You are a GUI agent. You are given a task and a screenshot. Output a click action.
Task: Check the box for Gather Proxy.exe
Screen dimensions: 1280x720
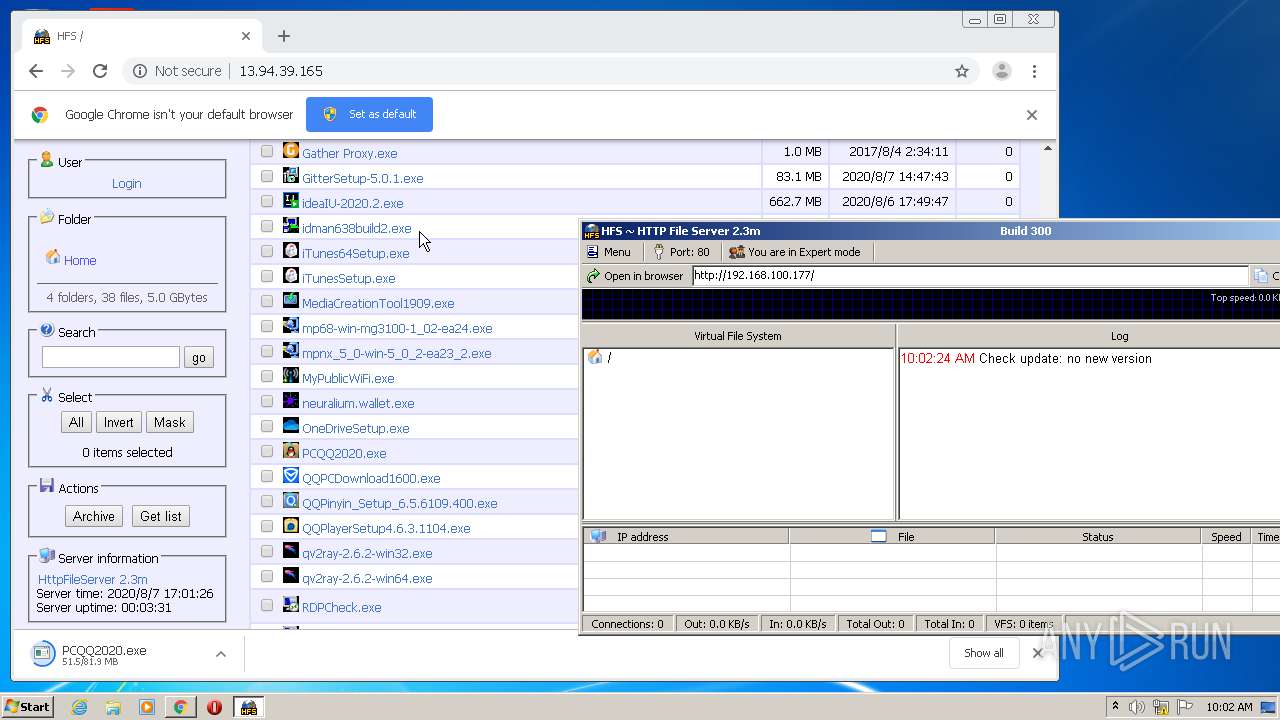point(267,151)
